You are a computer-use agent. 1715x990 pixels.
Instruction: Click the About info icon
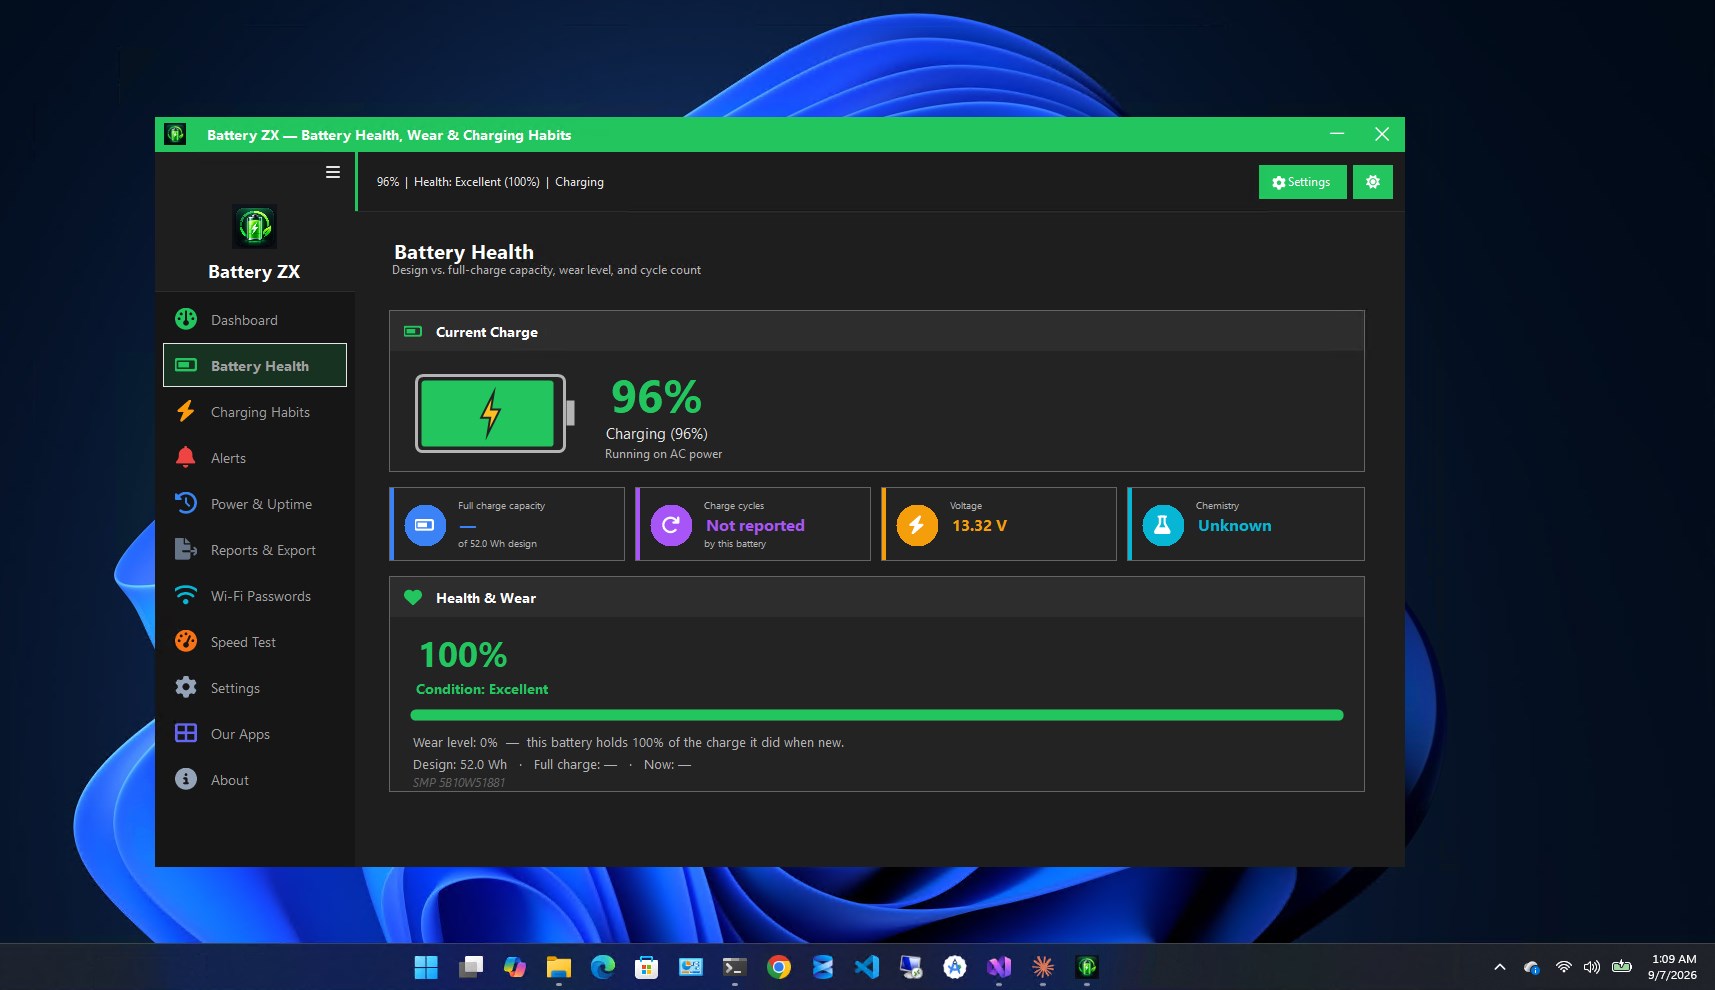pos(186,779)
